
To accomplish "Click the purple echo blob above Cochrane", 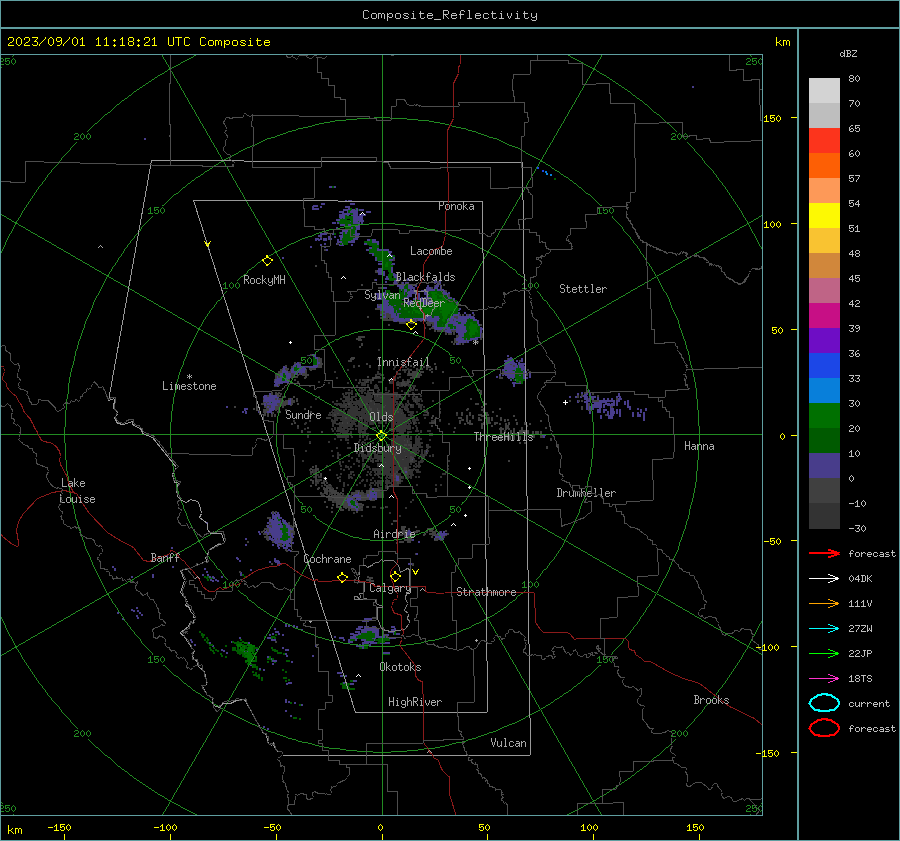I will pos(279,530).
